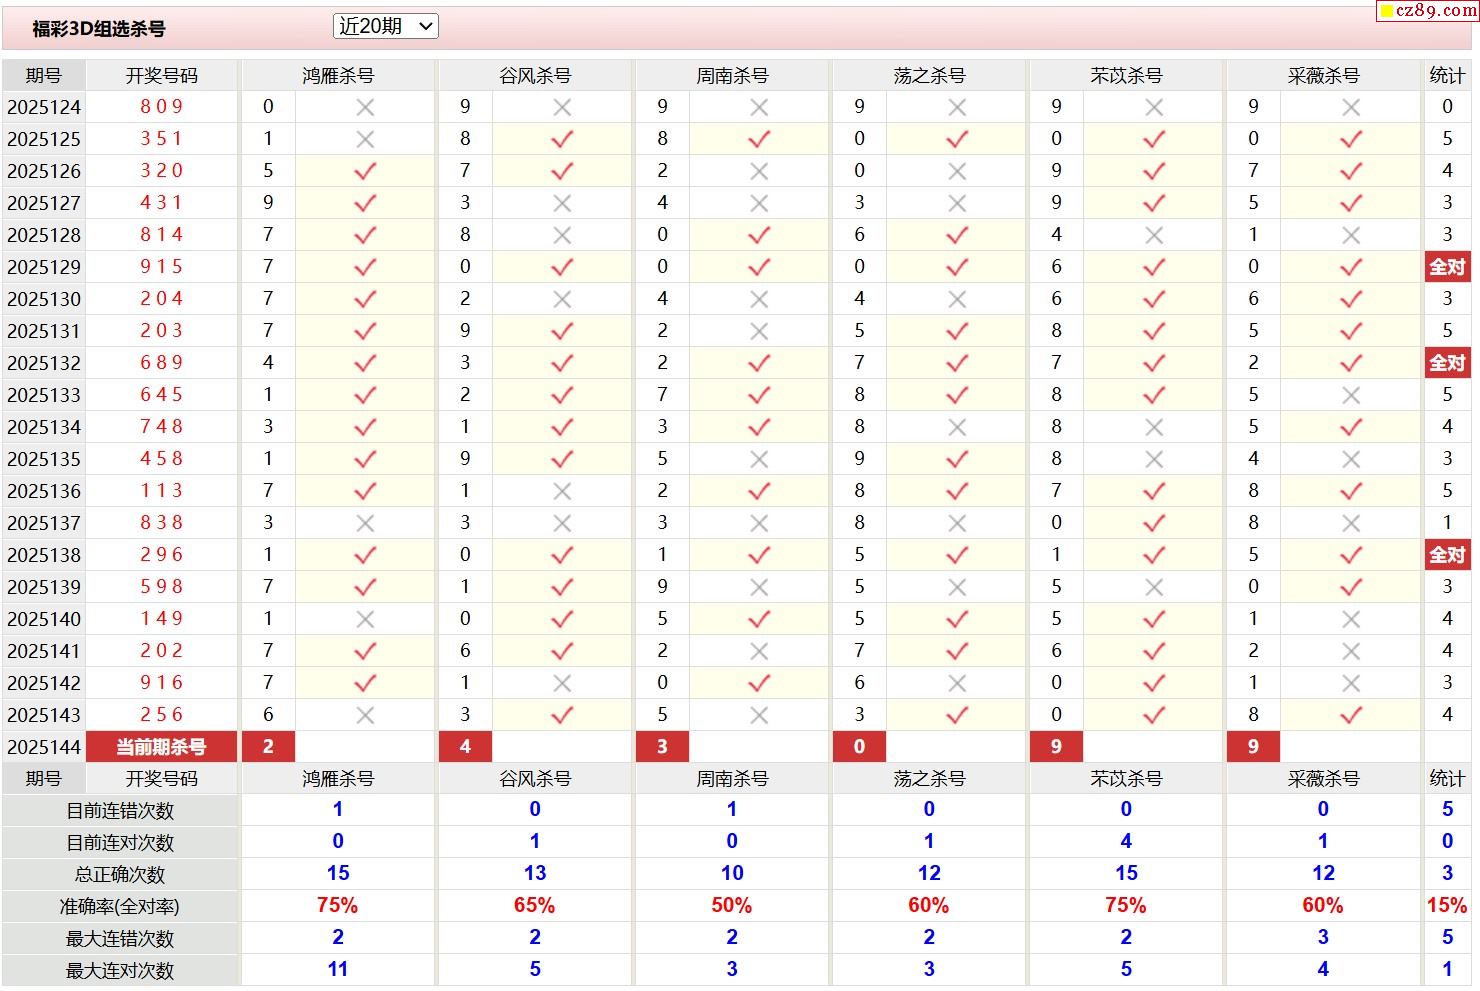Click the cross mark for 周南 in row 2025139
This screenshot has width=1480, height=991.
[759, 587]
